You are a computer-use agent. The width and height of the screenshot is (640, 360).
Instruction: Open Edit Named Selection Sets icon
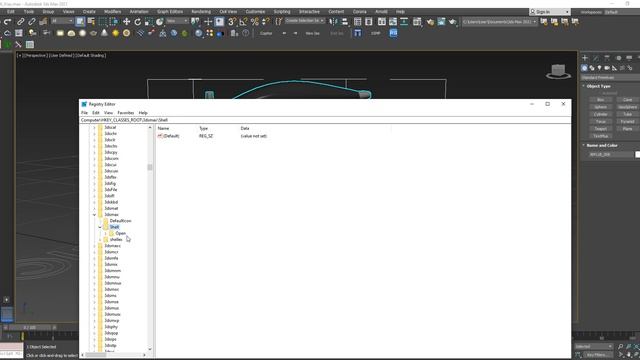[x=279, y=21]
